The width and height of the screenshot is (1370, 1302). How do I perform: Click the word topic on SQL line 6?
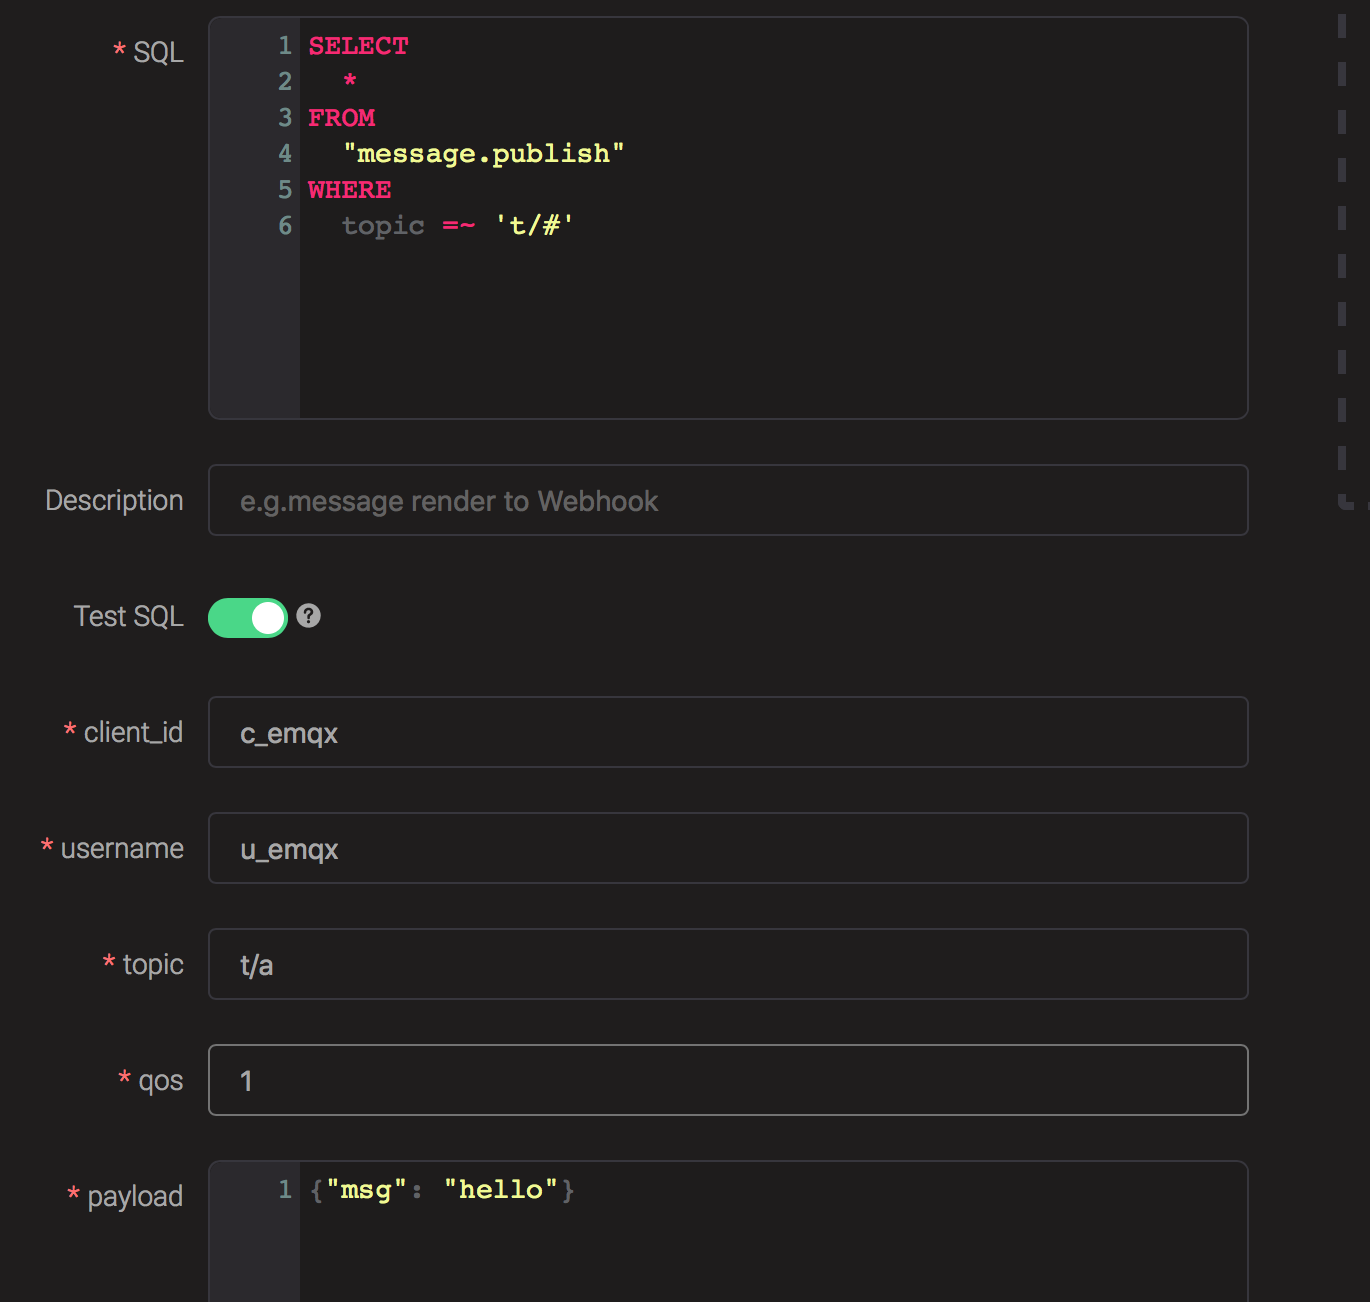click(383, 226)
